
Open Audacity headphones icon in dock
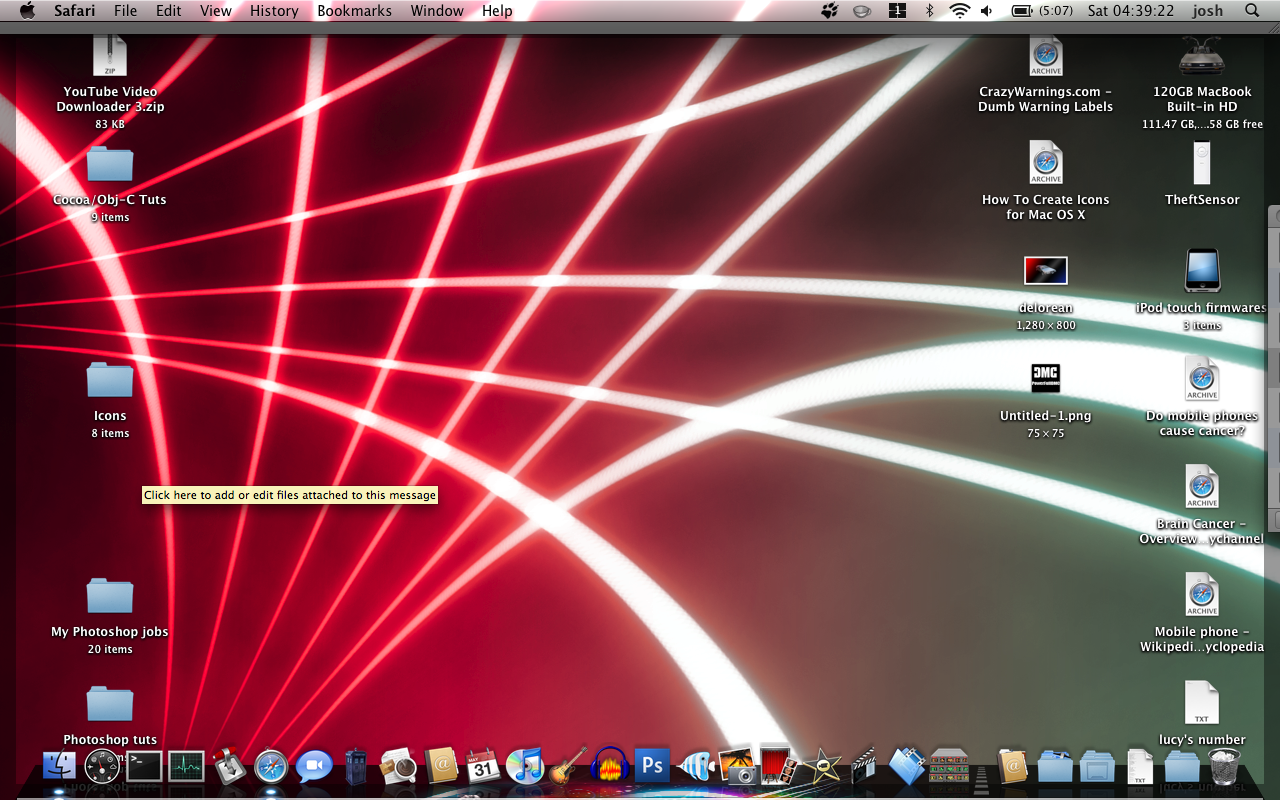[x=609, y=767]
